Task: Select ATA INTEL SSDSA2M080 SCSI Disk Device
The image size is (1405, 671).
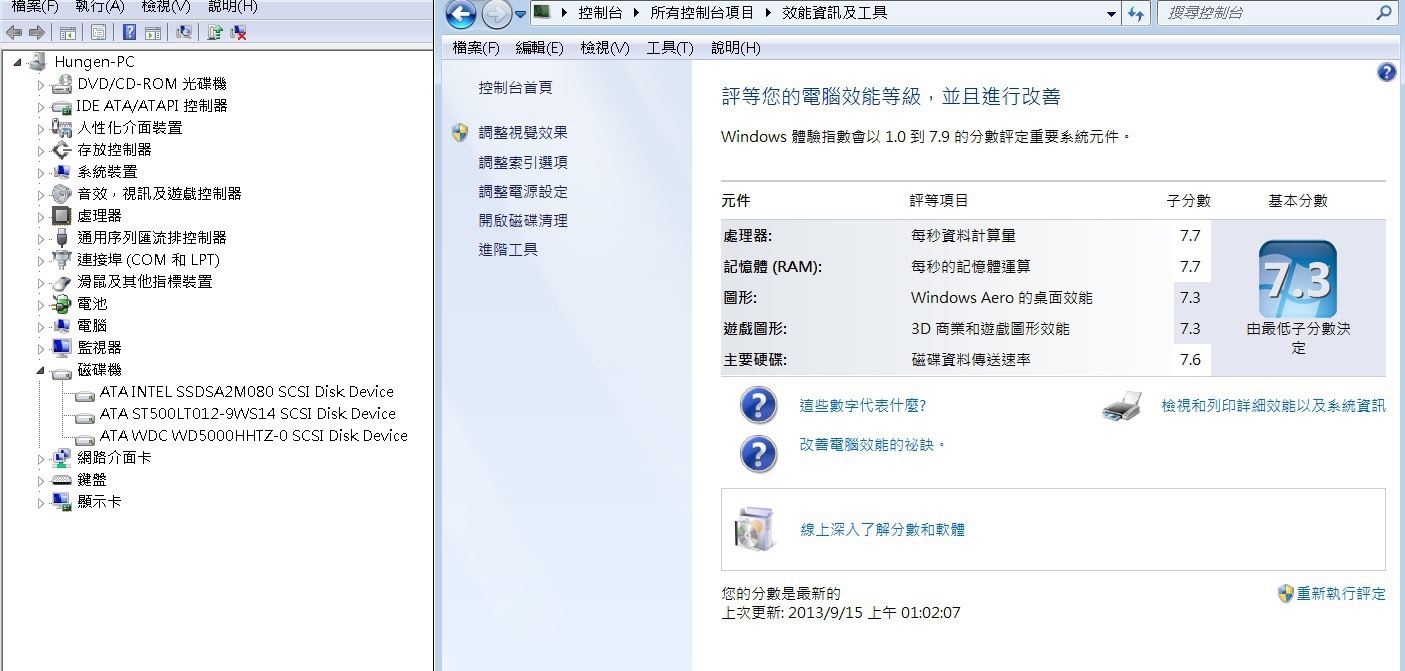Action: pos(247,392)
